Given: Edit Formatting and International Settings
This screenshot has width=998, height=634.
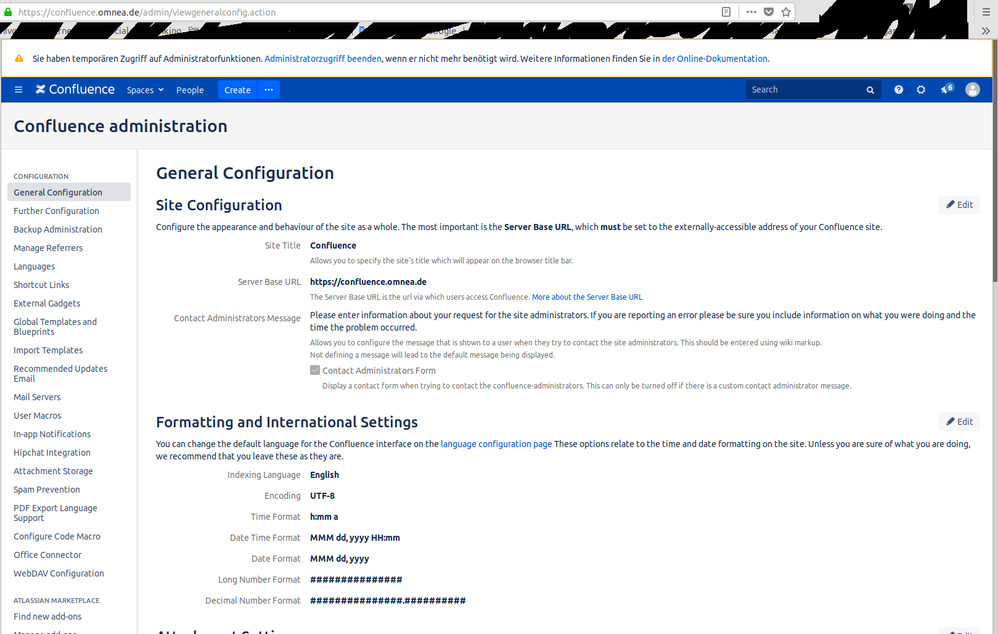Looking at the screenshot, I should (x=959, y=421).
